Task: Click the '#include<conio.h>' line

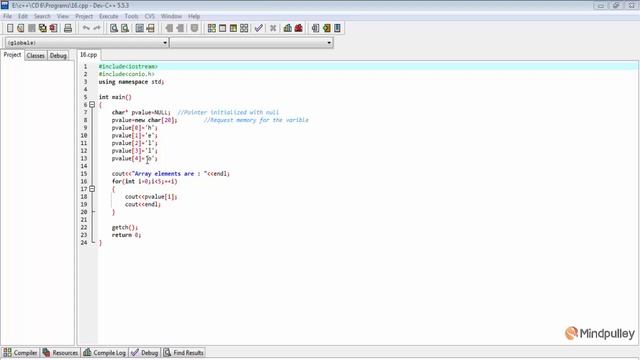Action: pyautogui.click(x=127, y=74)
